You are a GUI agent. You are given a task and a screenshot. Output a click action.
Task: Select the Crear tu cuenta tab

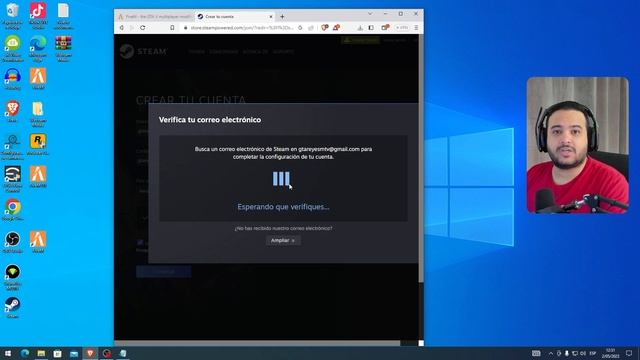pos(233,17)
